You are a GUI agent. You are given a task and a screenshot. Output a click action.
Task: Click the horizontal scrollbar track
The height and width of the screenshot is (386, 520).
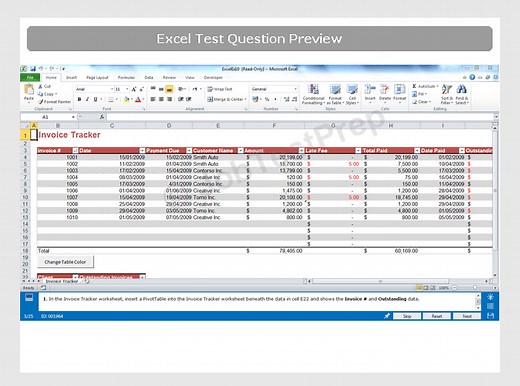(398, 281)
